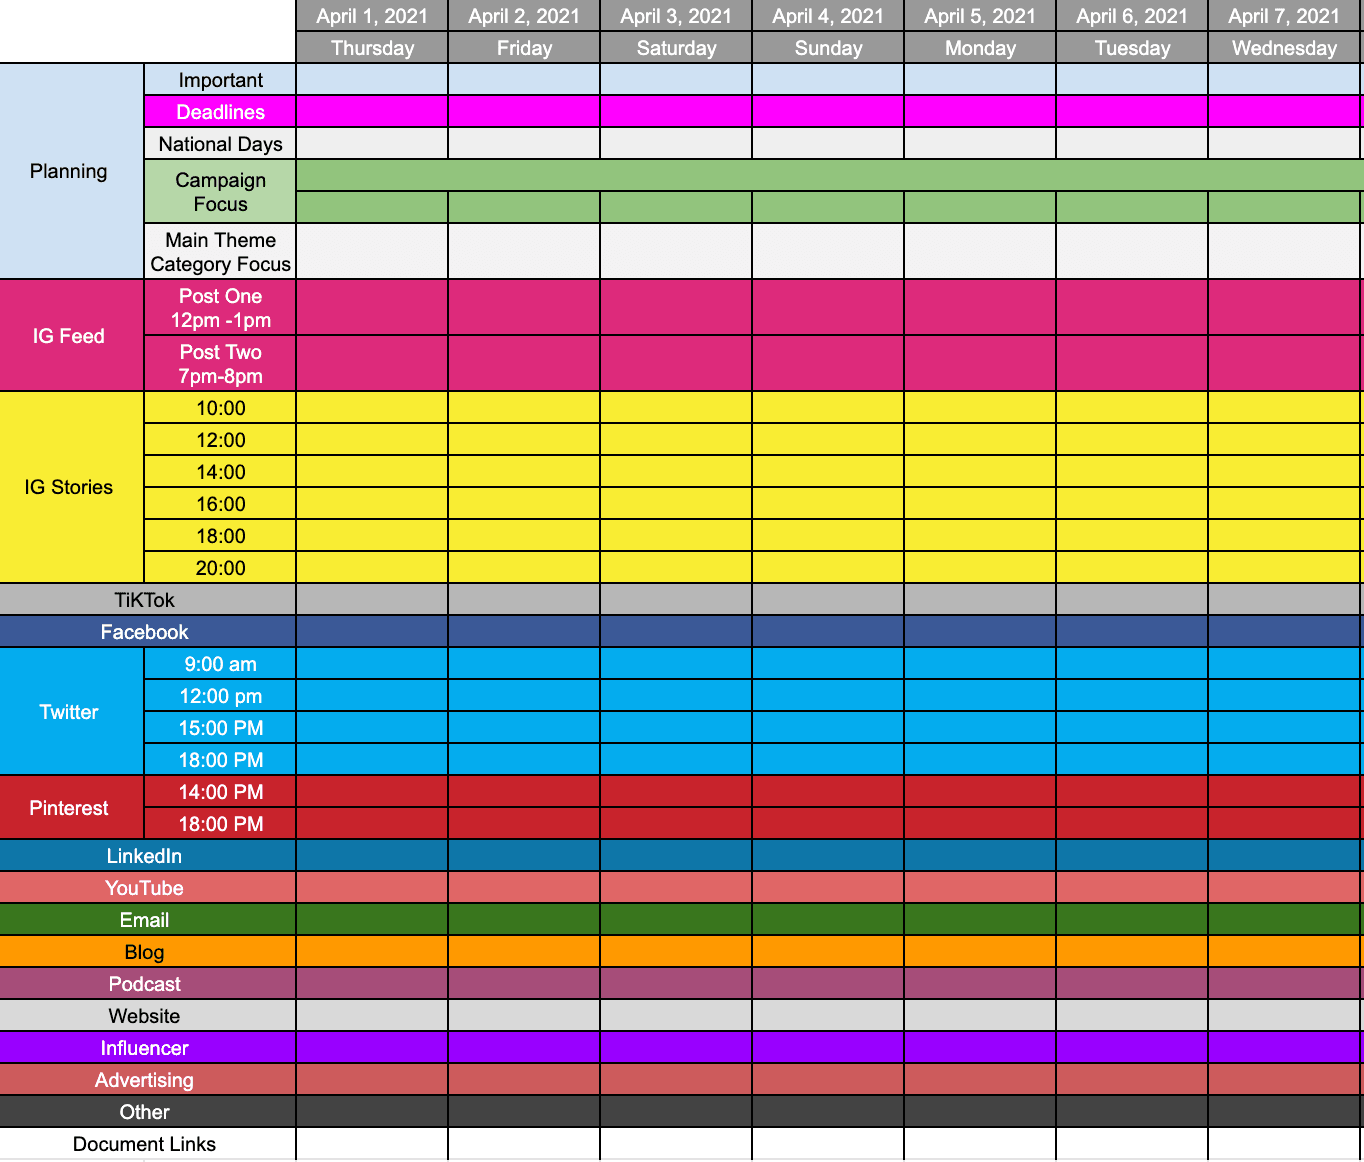Select the Website row label
The width and height of the screenshot is (1364, 1162).
point(147,1015)
